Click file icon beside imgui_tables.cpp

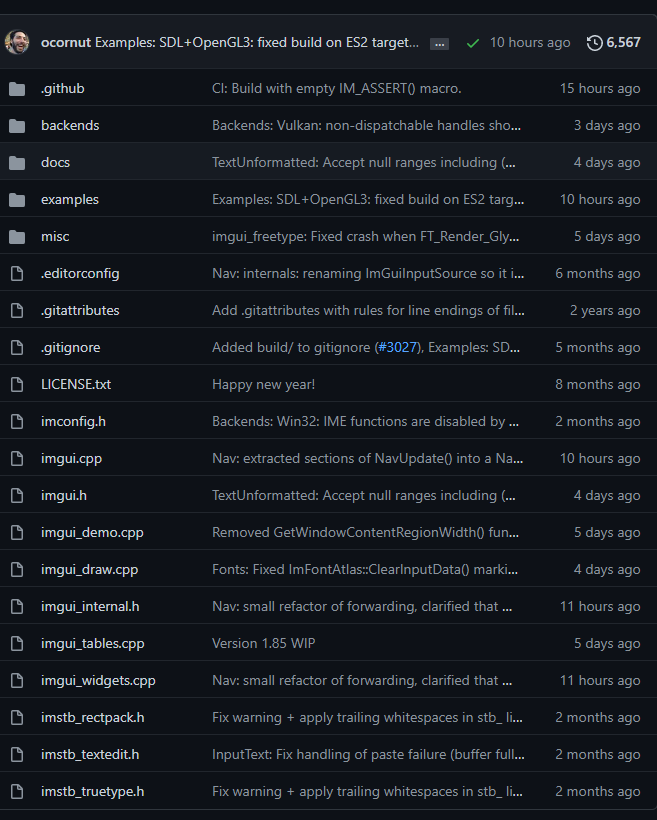point(17,643)
